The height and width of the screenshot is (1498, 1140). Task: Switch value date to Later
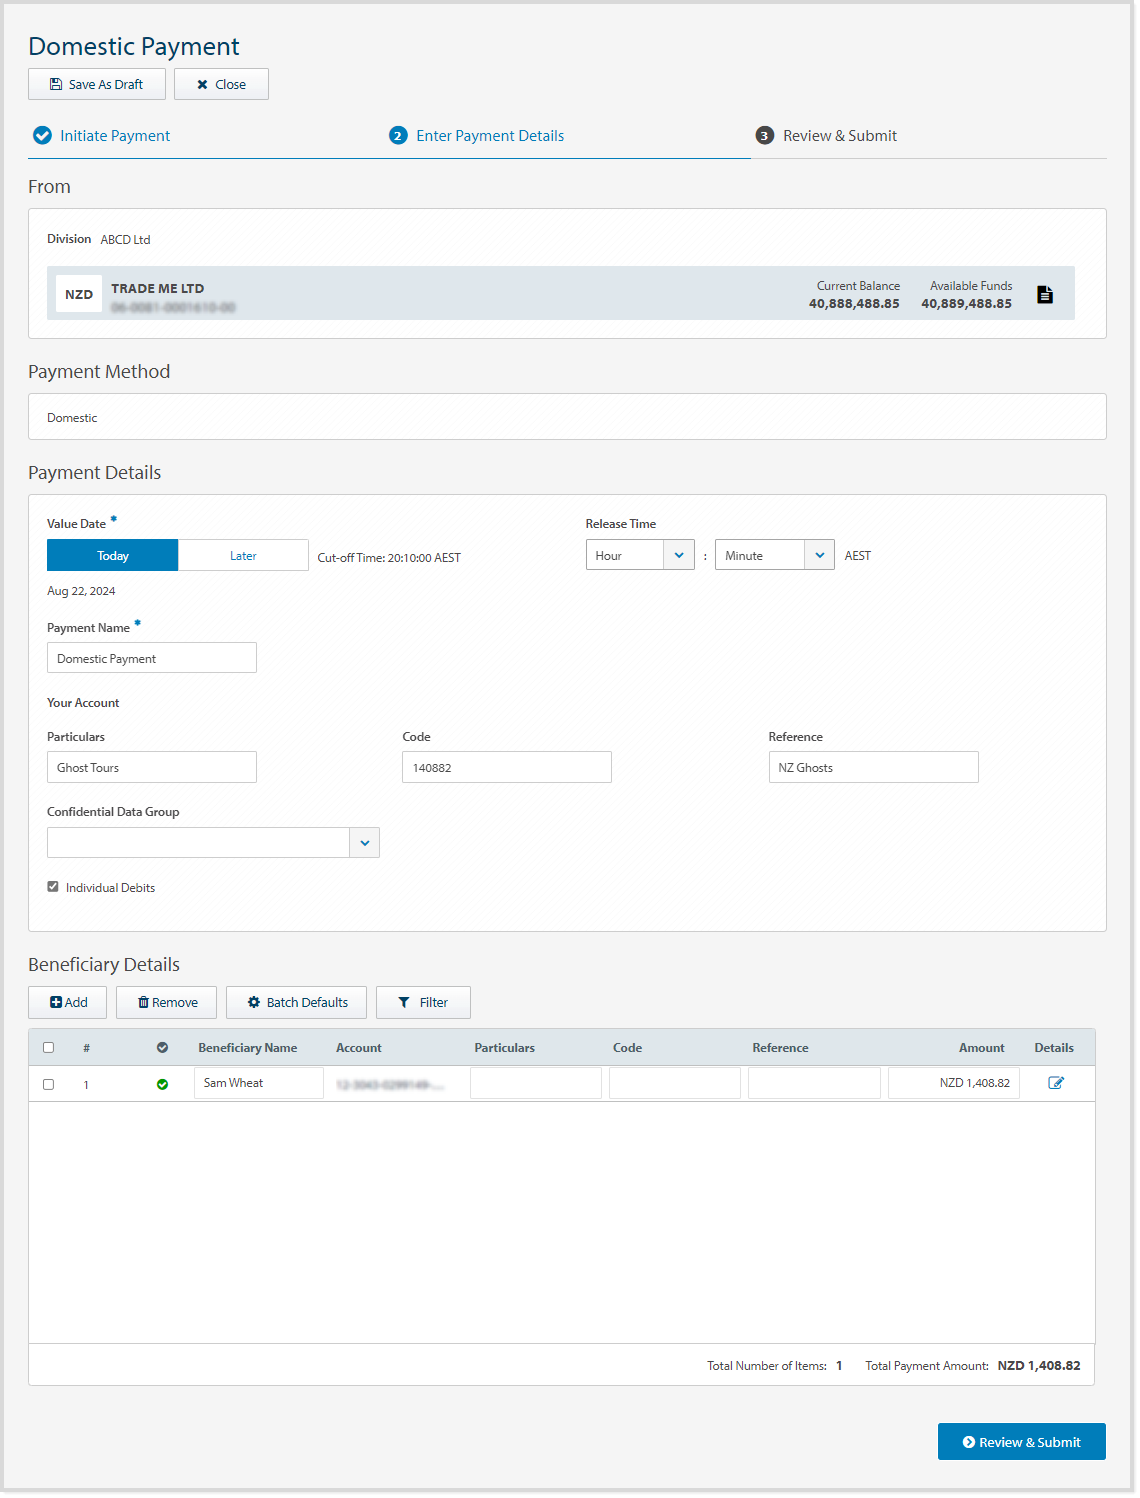243,554
